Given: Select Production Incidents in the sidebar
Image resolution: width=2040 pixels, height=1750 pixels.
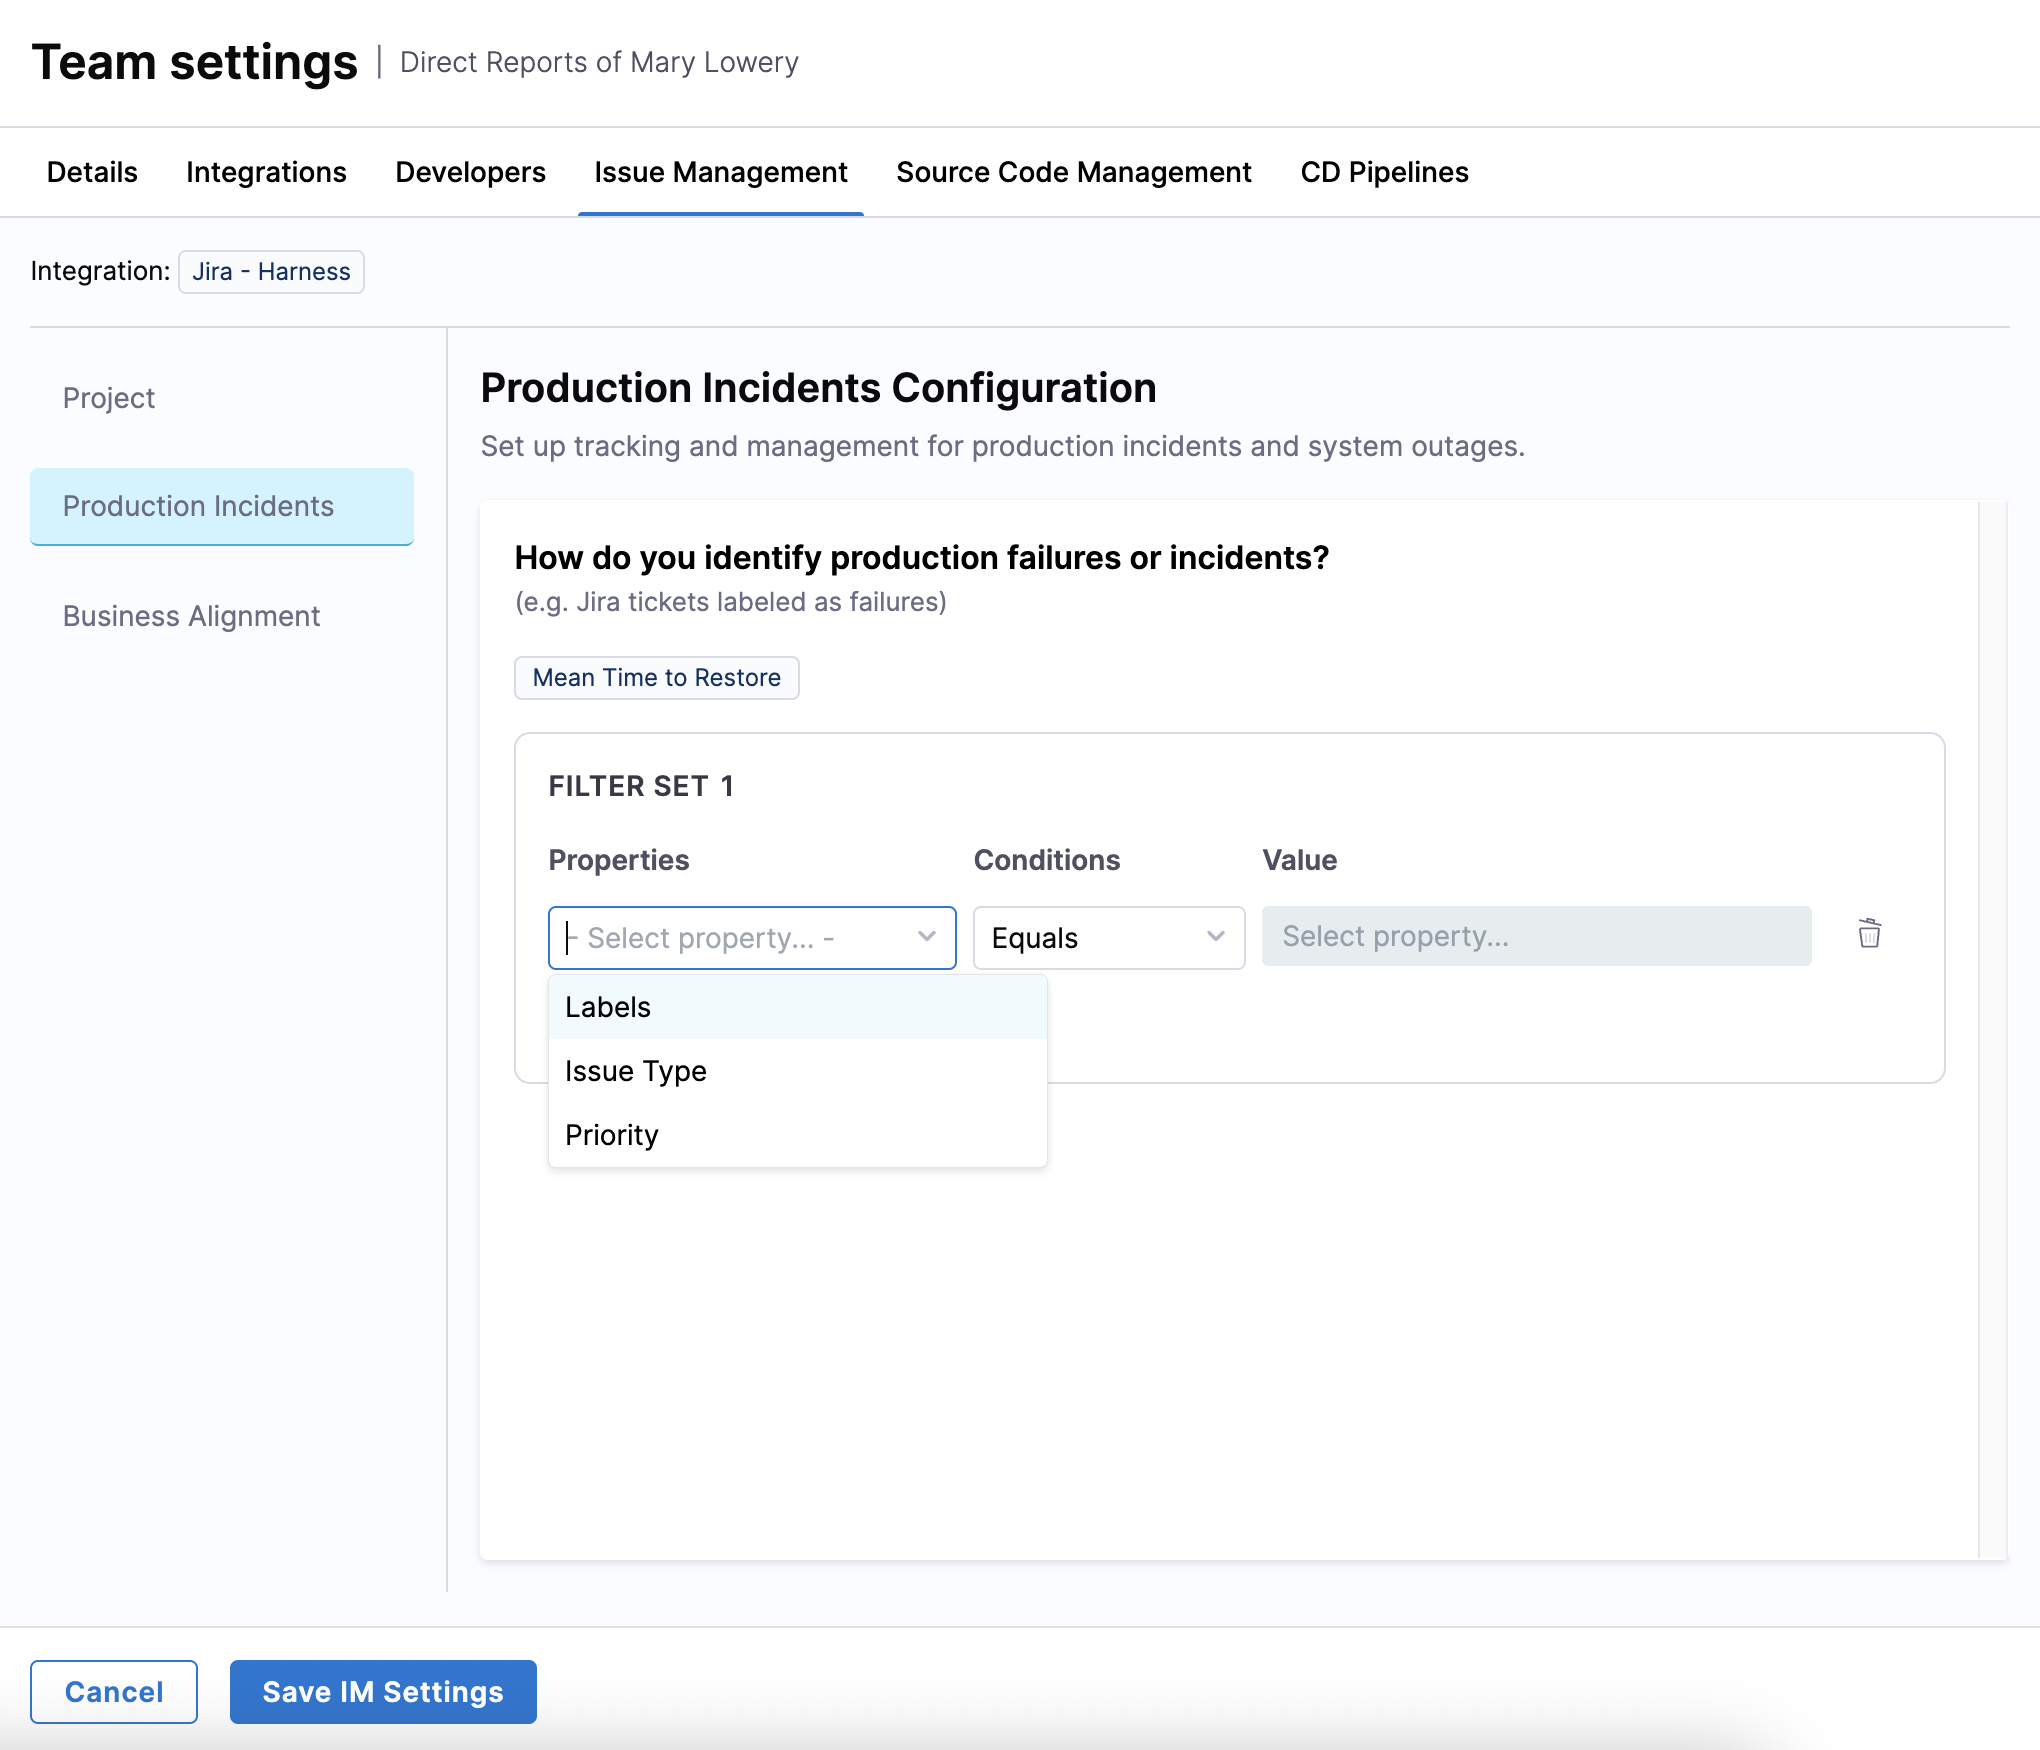Looking at the screenshot, I should [x=198, y=506].
